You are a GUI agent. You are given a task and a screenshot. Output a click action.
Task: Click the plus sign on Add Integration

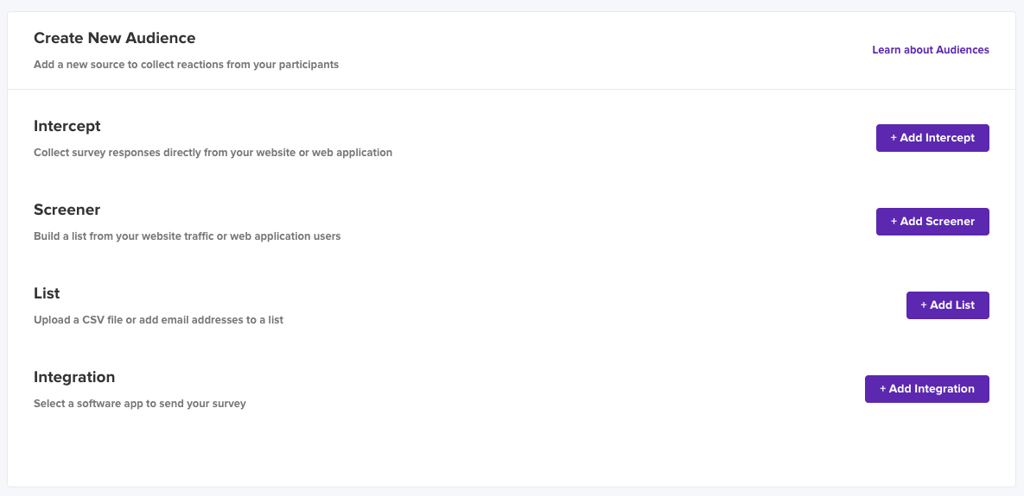[x=882, y=388]
